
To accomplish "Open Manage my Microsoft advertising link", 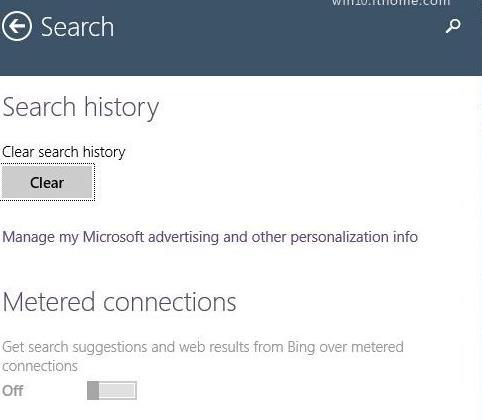I will click(x=210, y=237).
